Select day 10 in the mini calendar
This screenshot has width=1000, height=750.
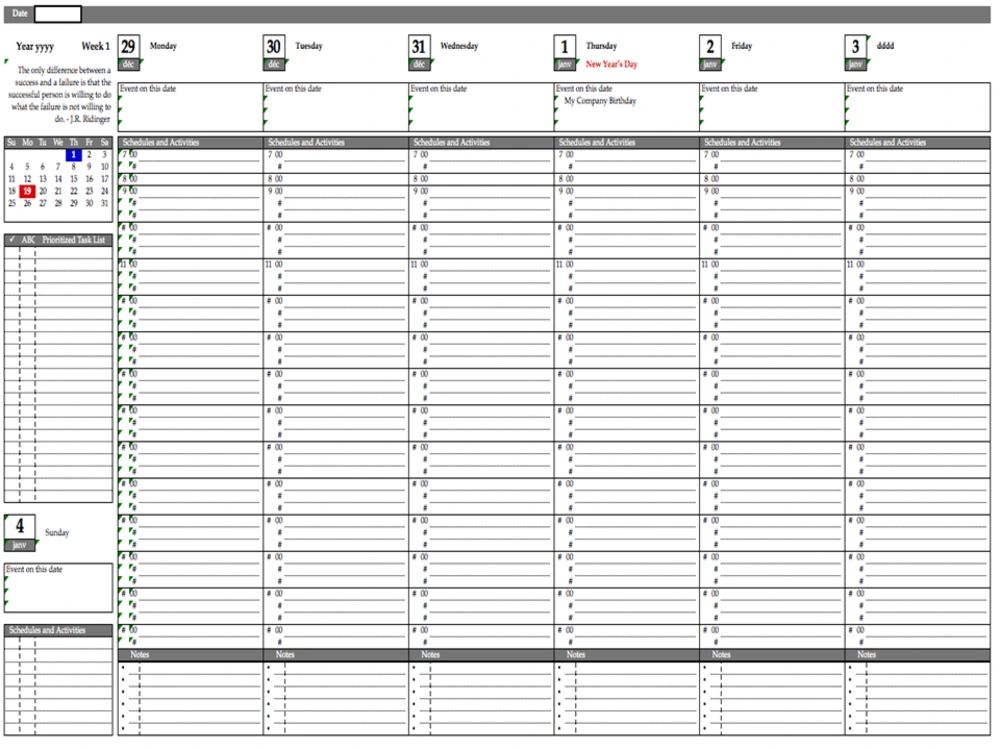point(105,167)
